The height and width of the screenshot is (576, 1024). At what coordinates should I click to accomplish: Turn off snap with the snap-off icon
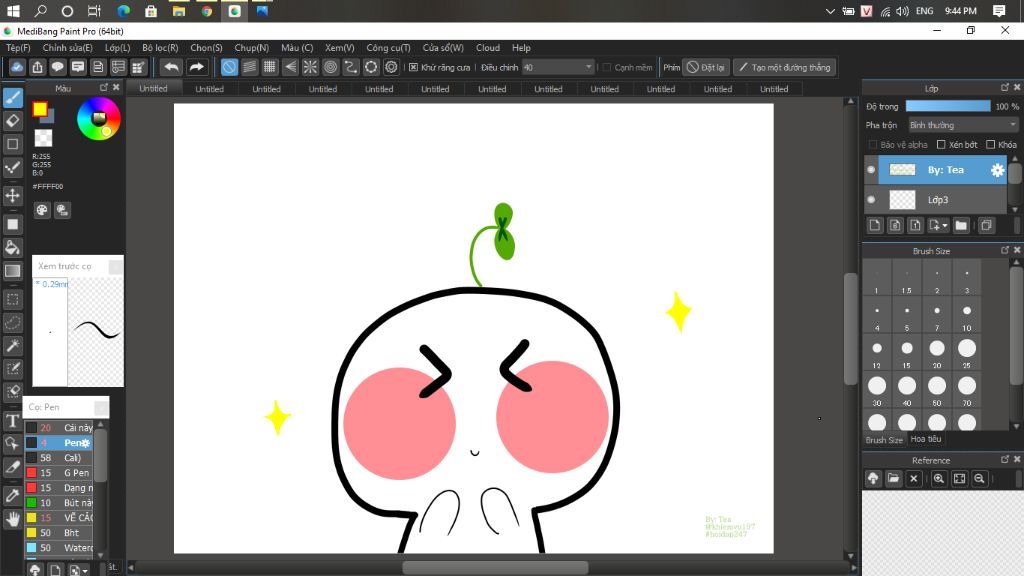229,67
